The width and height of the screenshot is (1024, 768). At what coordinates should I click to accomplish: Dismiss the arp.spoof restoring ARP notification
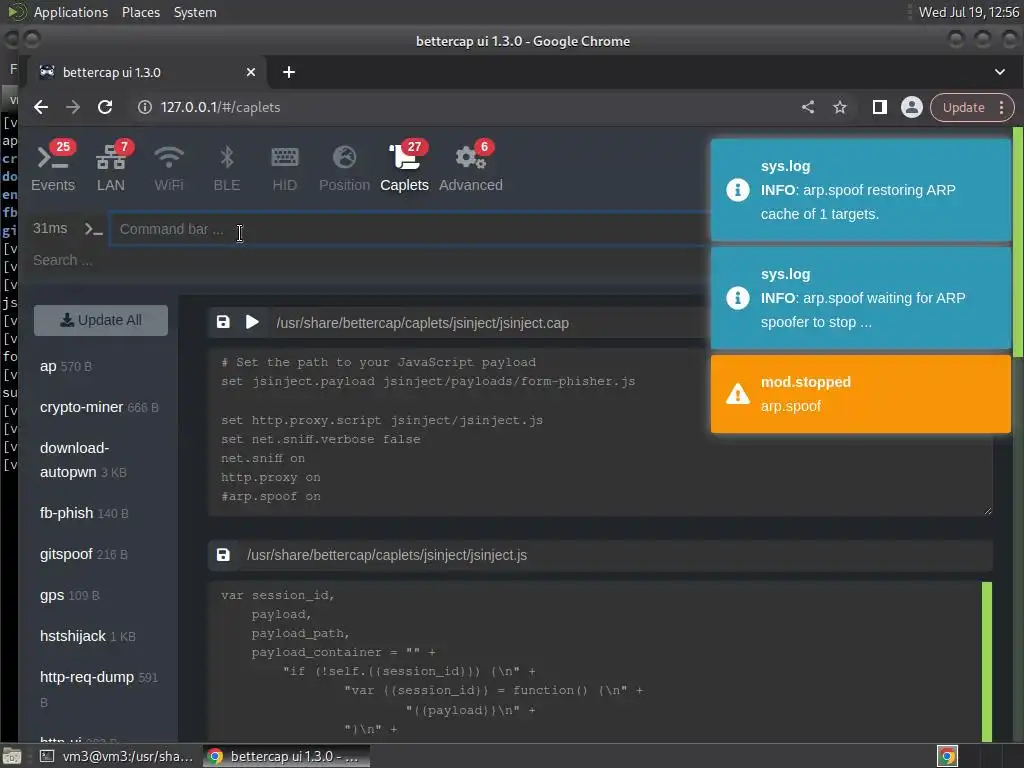pyautogui.click(x=861, y=190)
